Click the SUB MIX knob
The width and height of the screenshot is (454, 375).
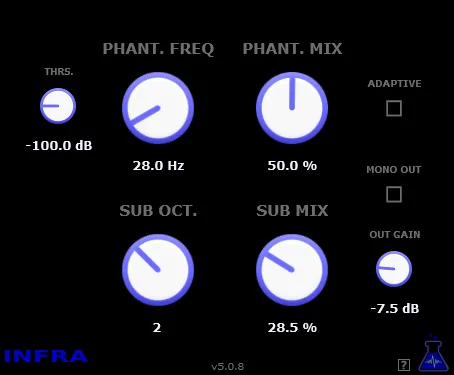292,270
